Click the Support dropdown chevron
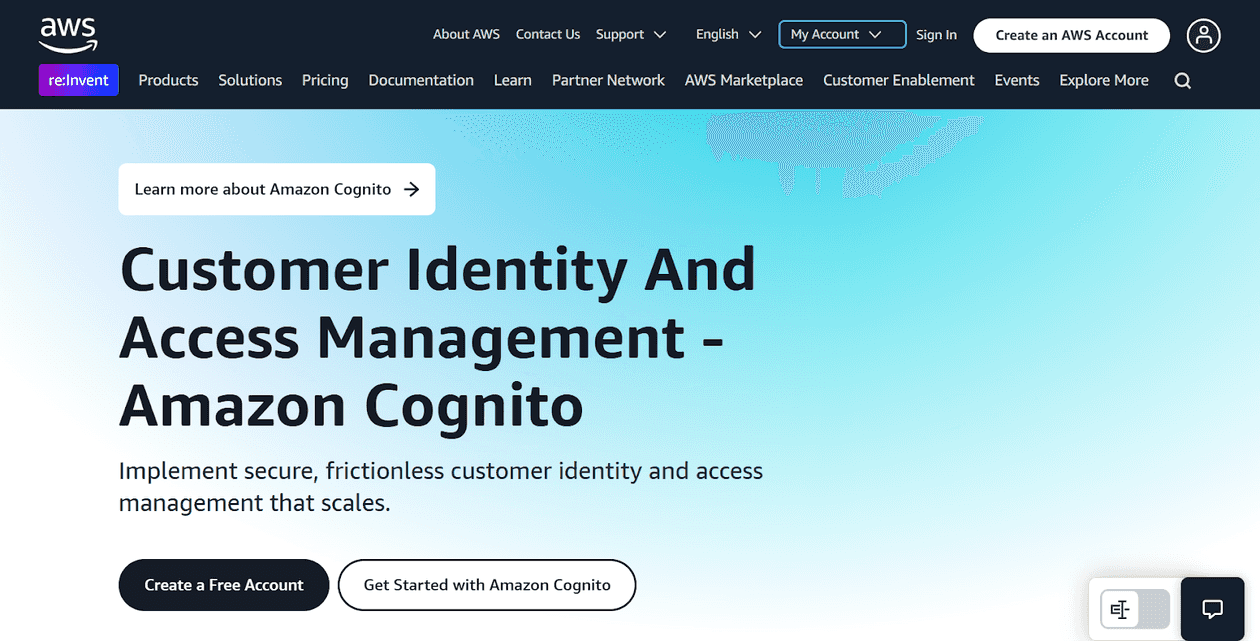This screenshot has width=1260, height=641. [x=662, y=33]
